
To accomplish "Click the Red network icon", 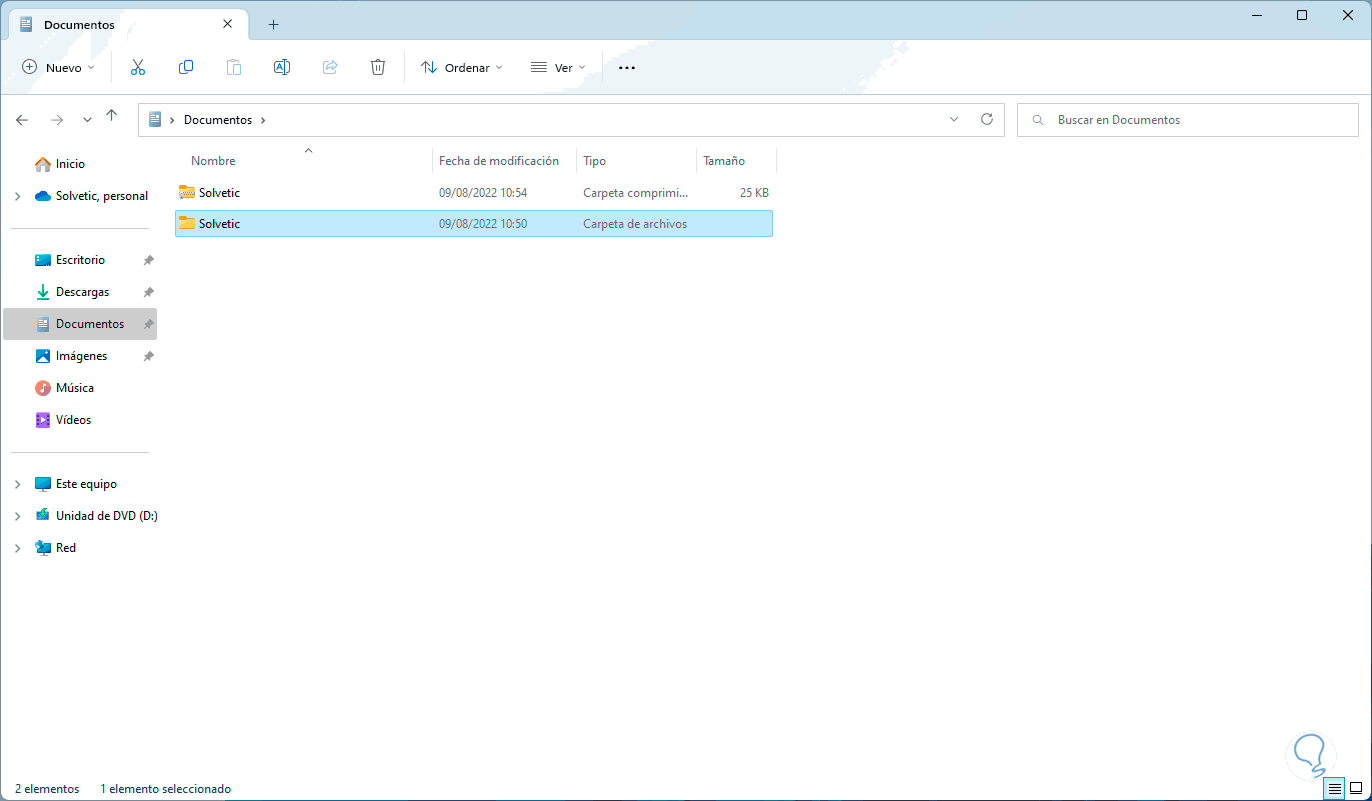I will pyautogui.click(x=43, y=548).
